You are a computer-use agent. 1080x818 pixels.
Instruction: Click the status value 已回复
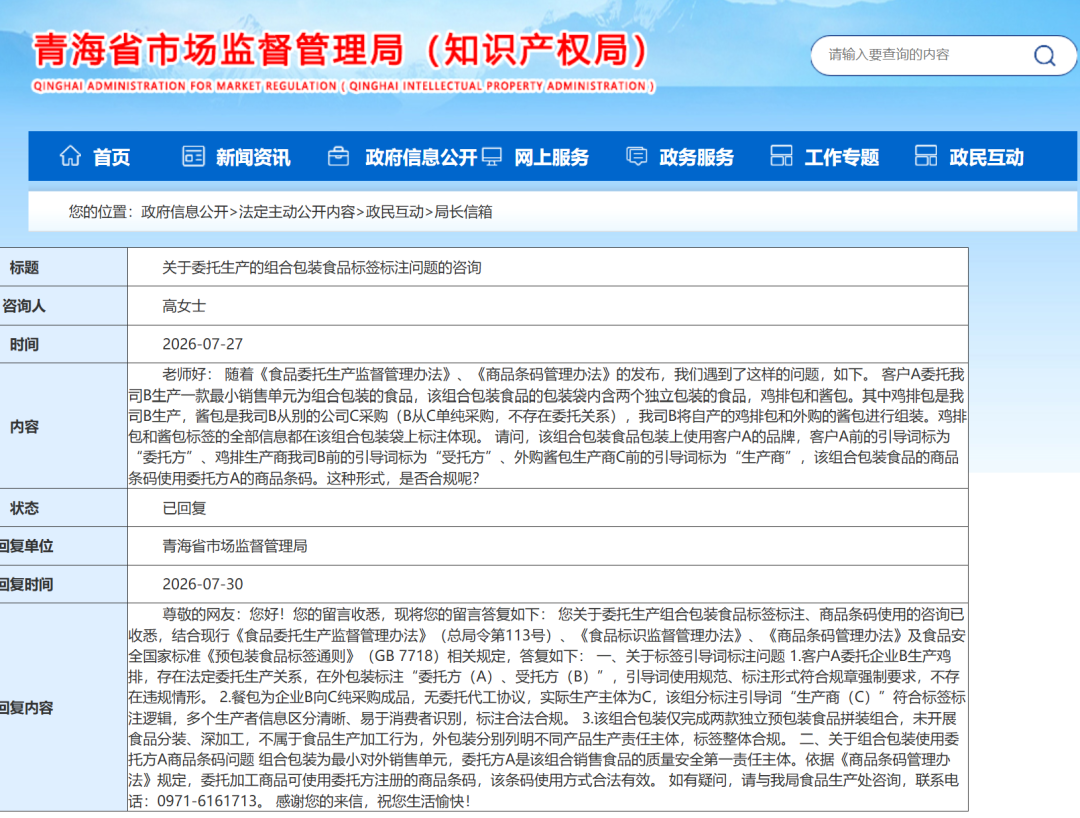184,508
